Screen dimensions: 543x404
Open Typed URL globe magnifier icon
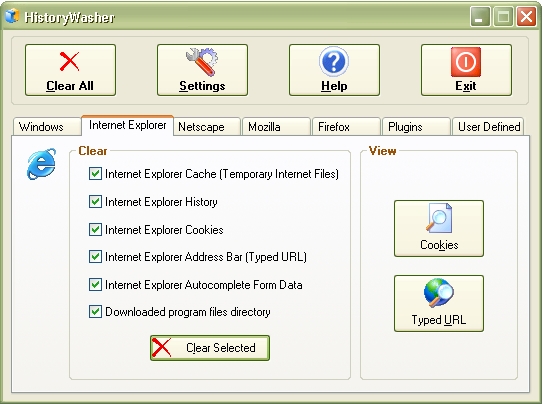tap(439, 293)
